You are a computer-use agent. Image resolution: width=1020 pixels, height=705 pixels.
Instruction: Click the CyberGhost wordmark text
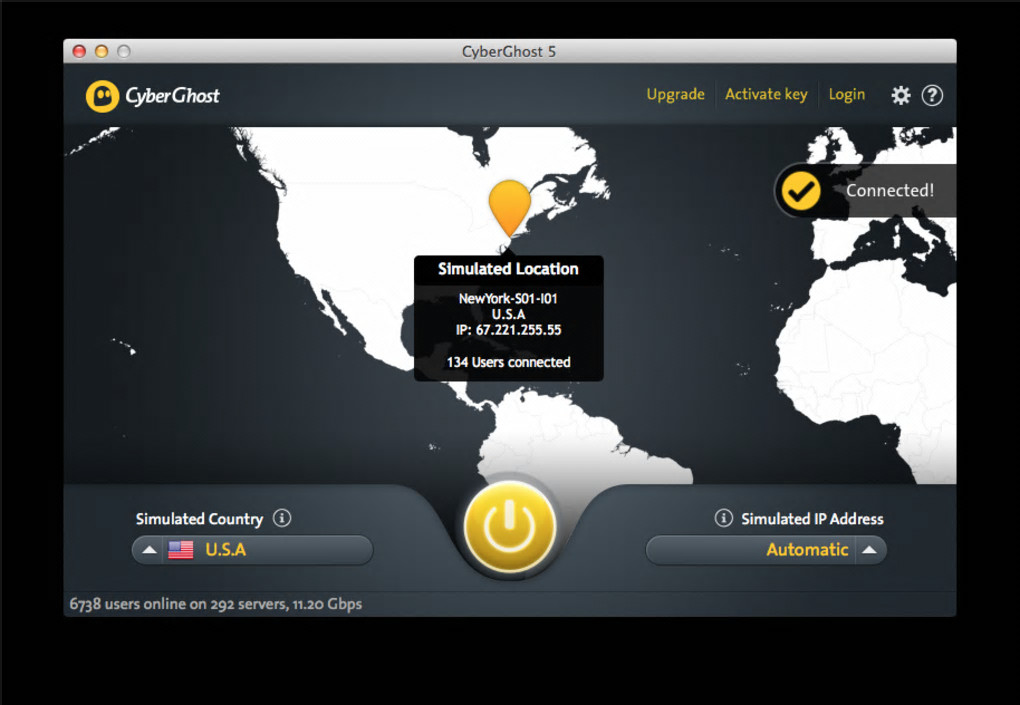(x=172, y=96)
